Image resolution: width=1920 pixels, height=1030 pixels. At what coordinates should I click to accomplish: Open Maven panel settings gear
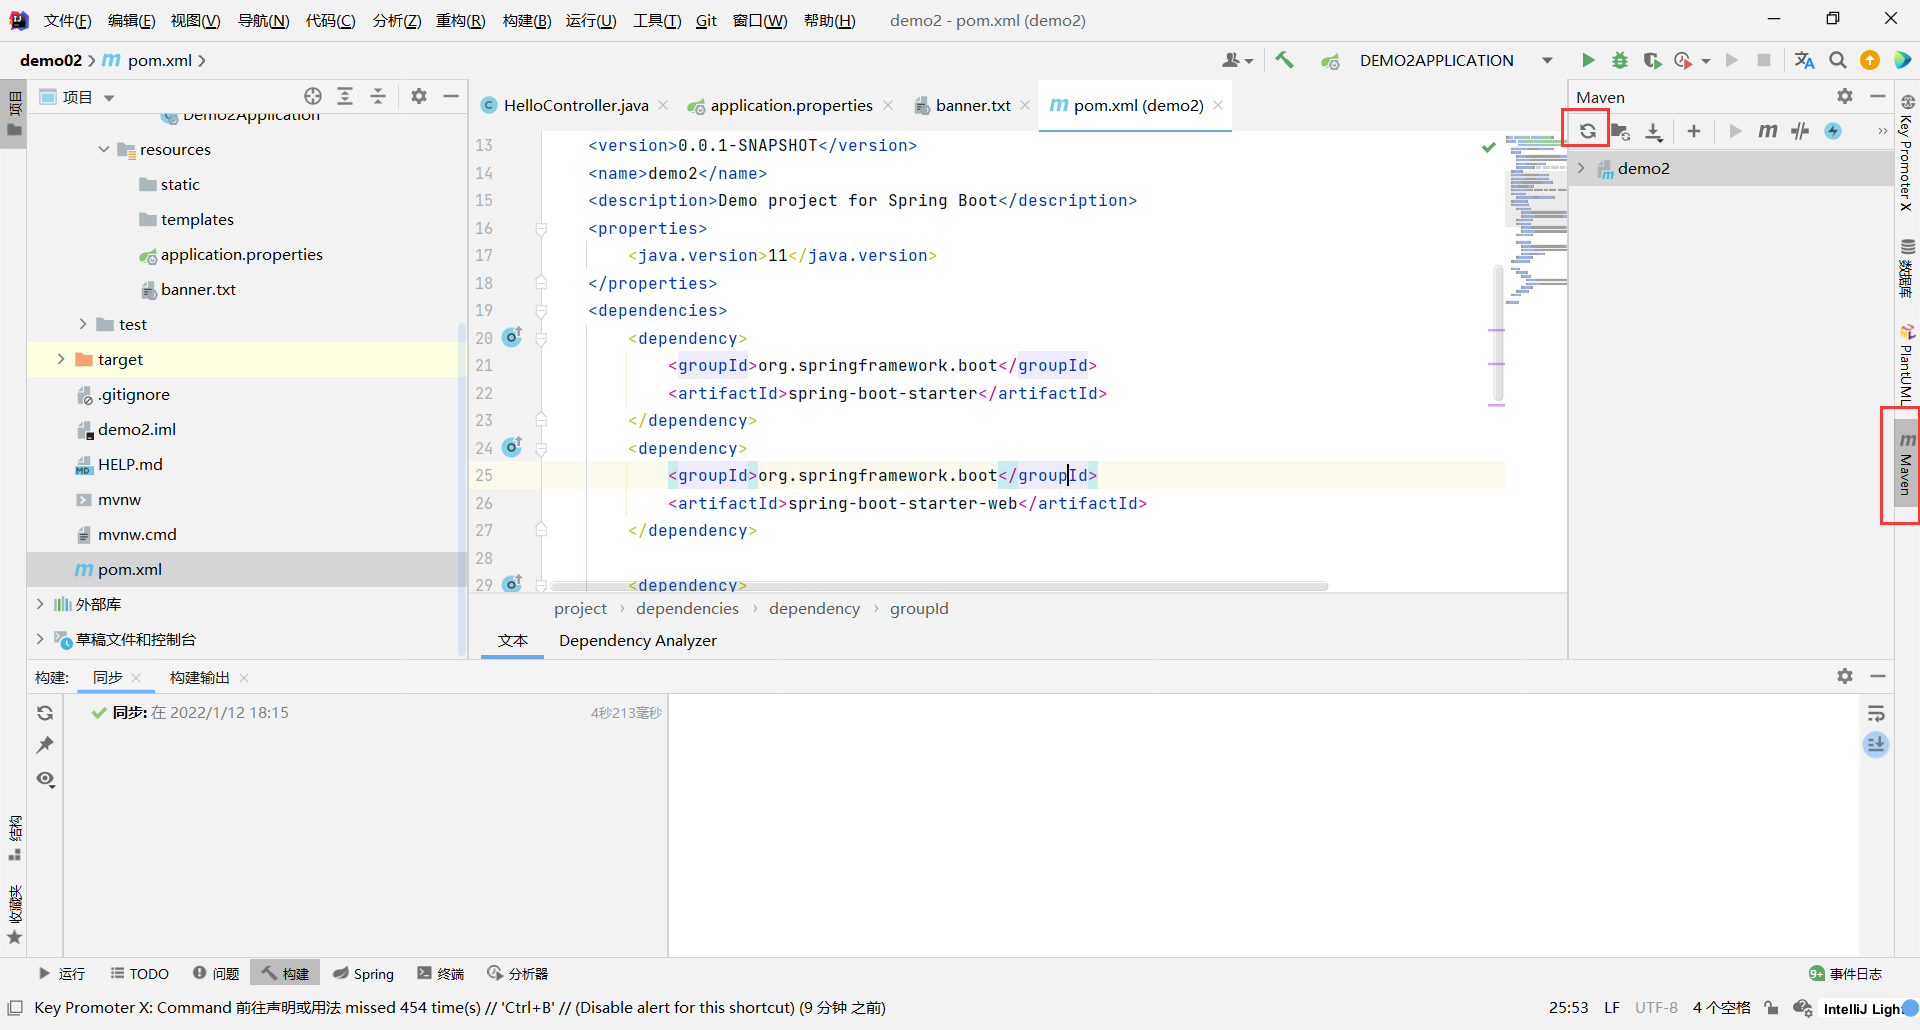click(x=1845, y=96)
